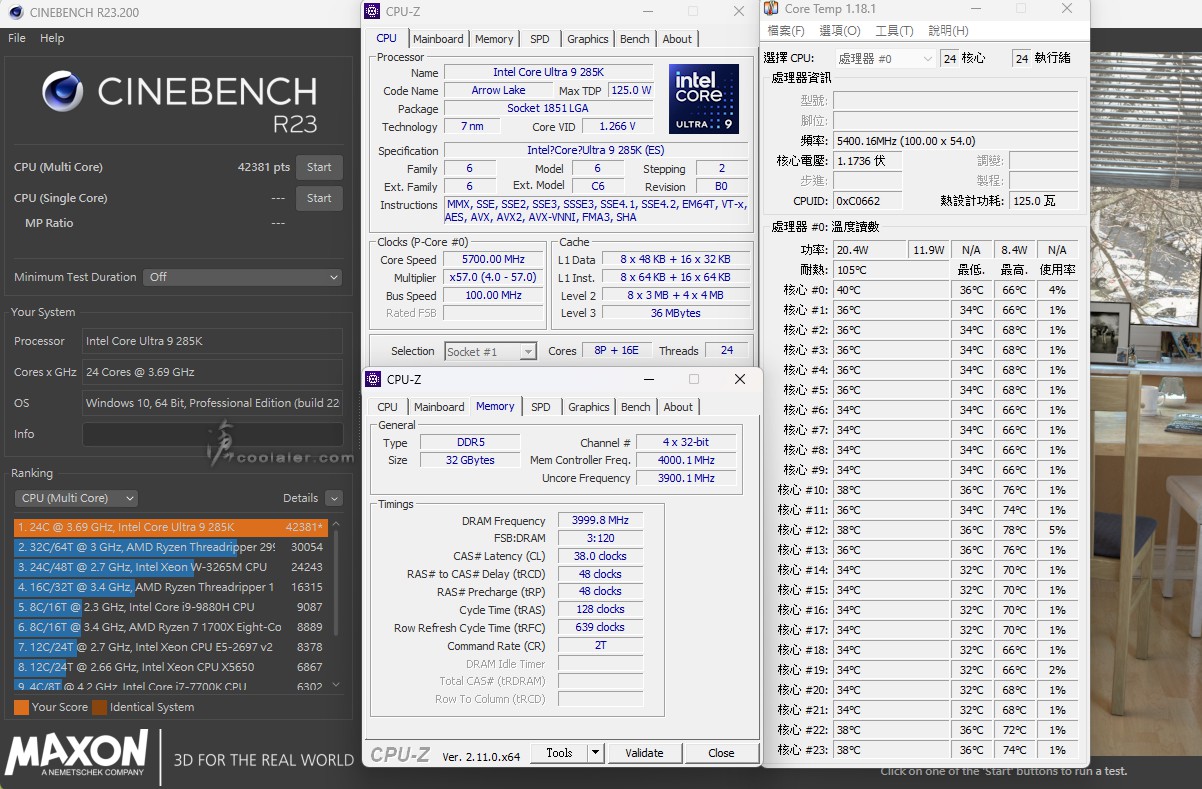This screenshot has height=789, width=1202.
Task: Click the Name field in CPU-Z showing Intel Core Ultra 9 285K
Action: (x=548, y=72)
